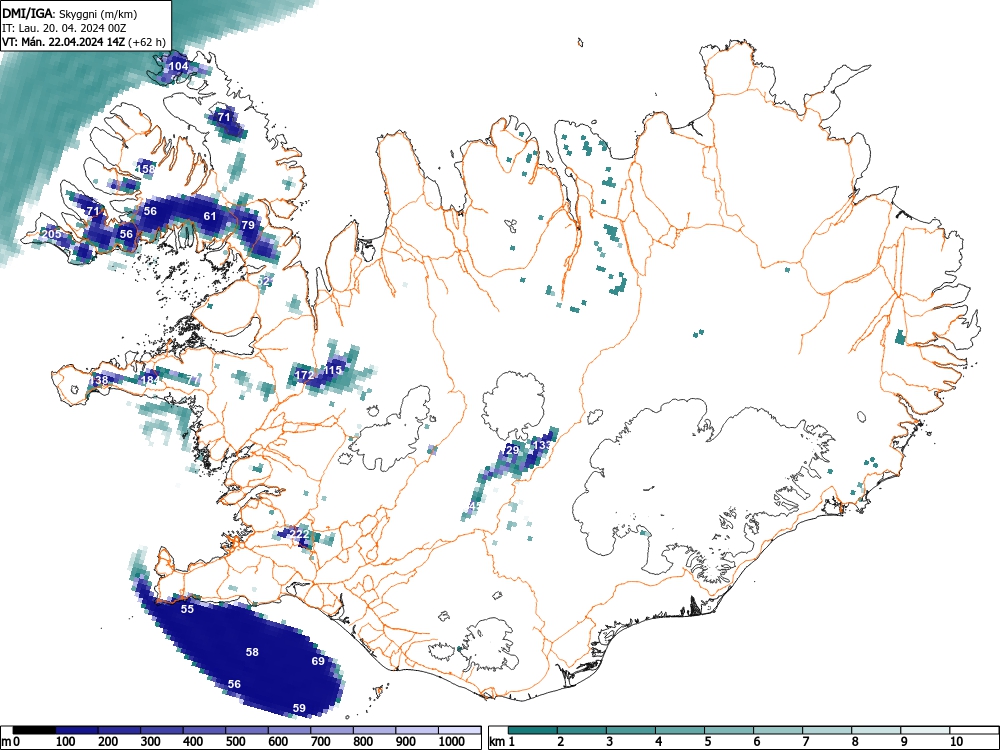The width and height of the screenshot is (1000, 750).
Task: Click the visibility value 158 in the Westfjords
Action: pyautogui.click(x=146, y=169)
